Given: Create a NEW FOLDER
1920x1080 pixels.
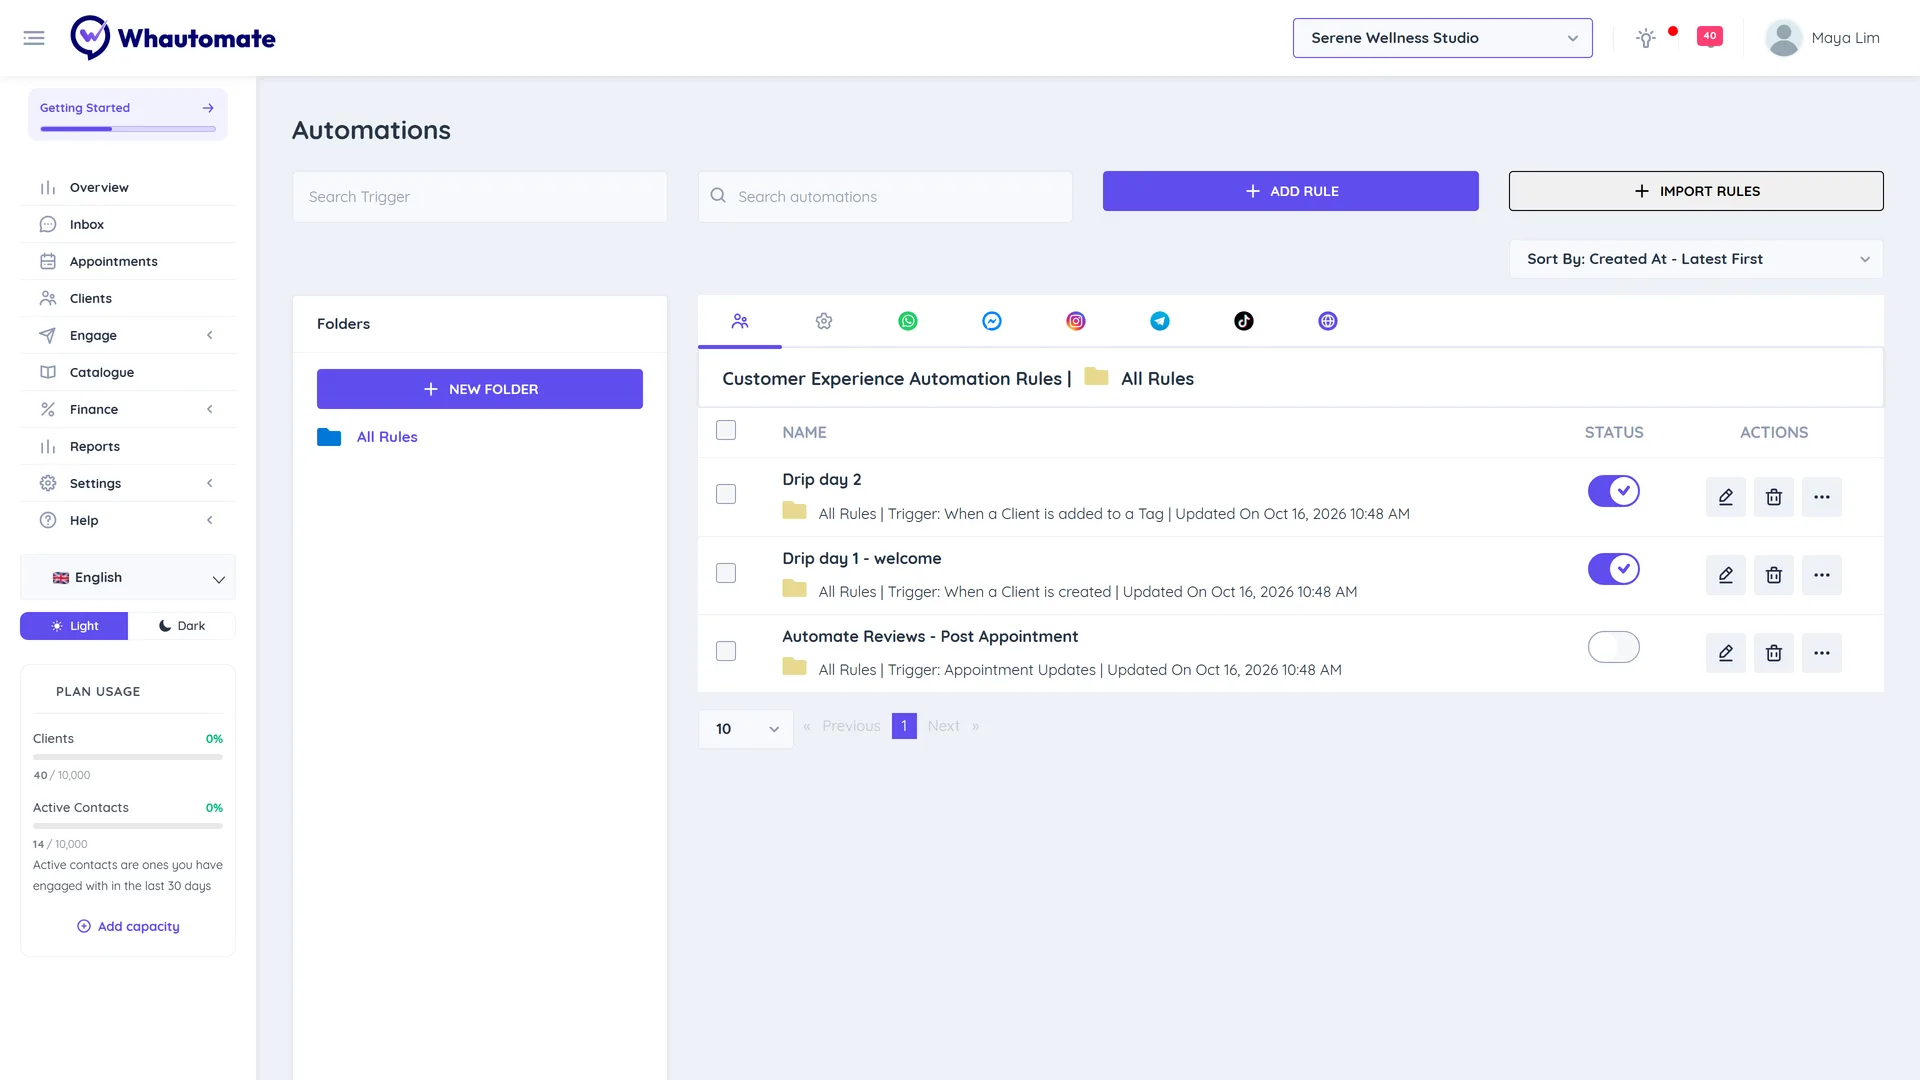Looking at the screenshot, I should (480, 389).
